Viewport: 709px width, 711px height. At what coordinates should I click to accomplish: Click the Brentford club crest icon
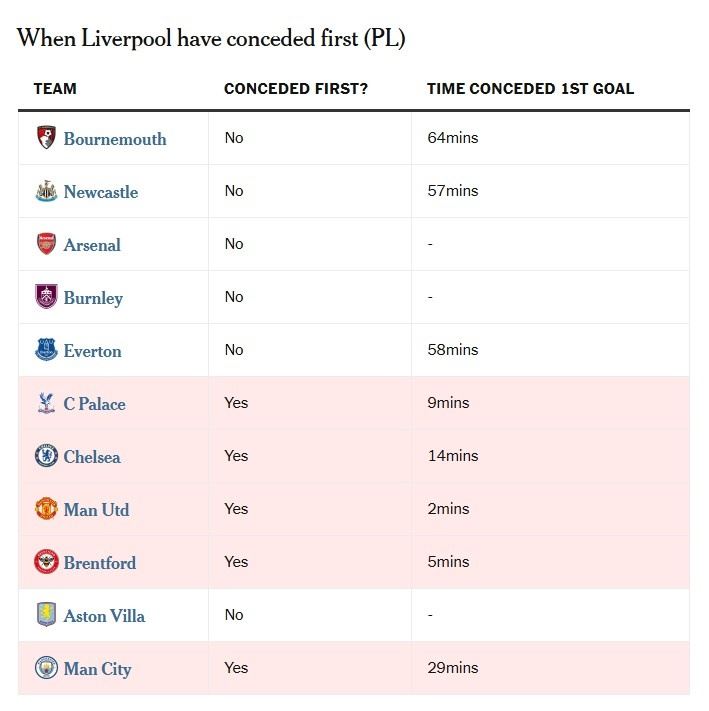coord(45,562)
